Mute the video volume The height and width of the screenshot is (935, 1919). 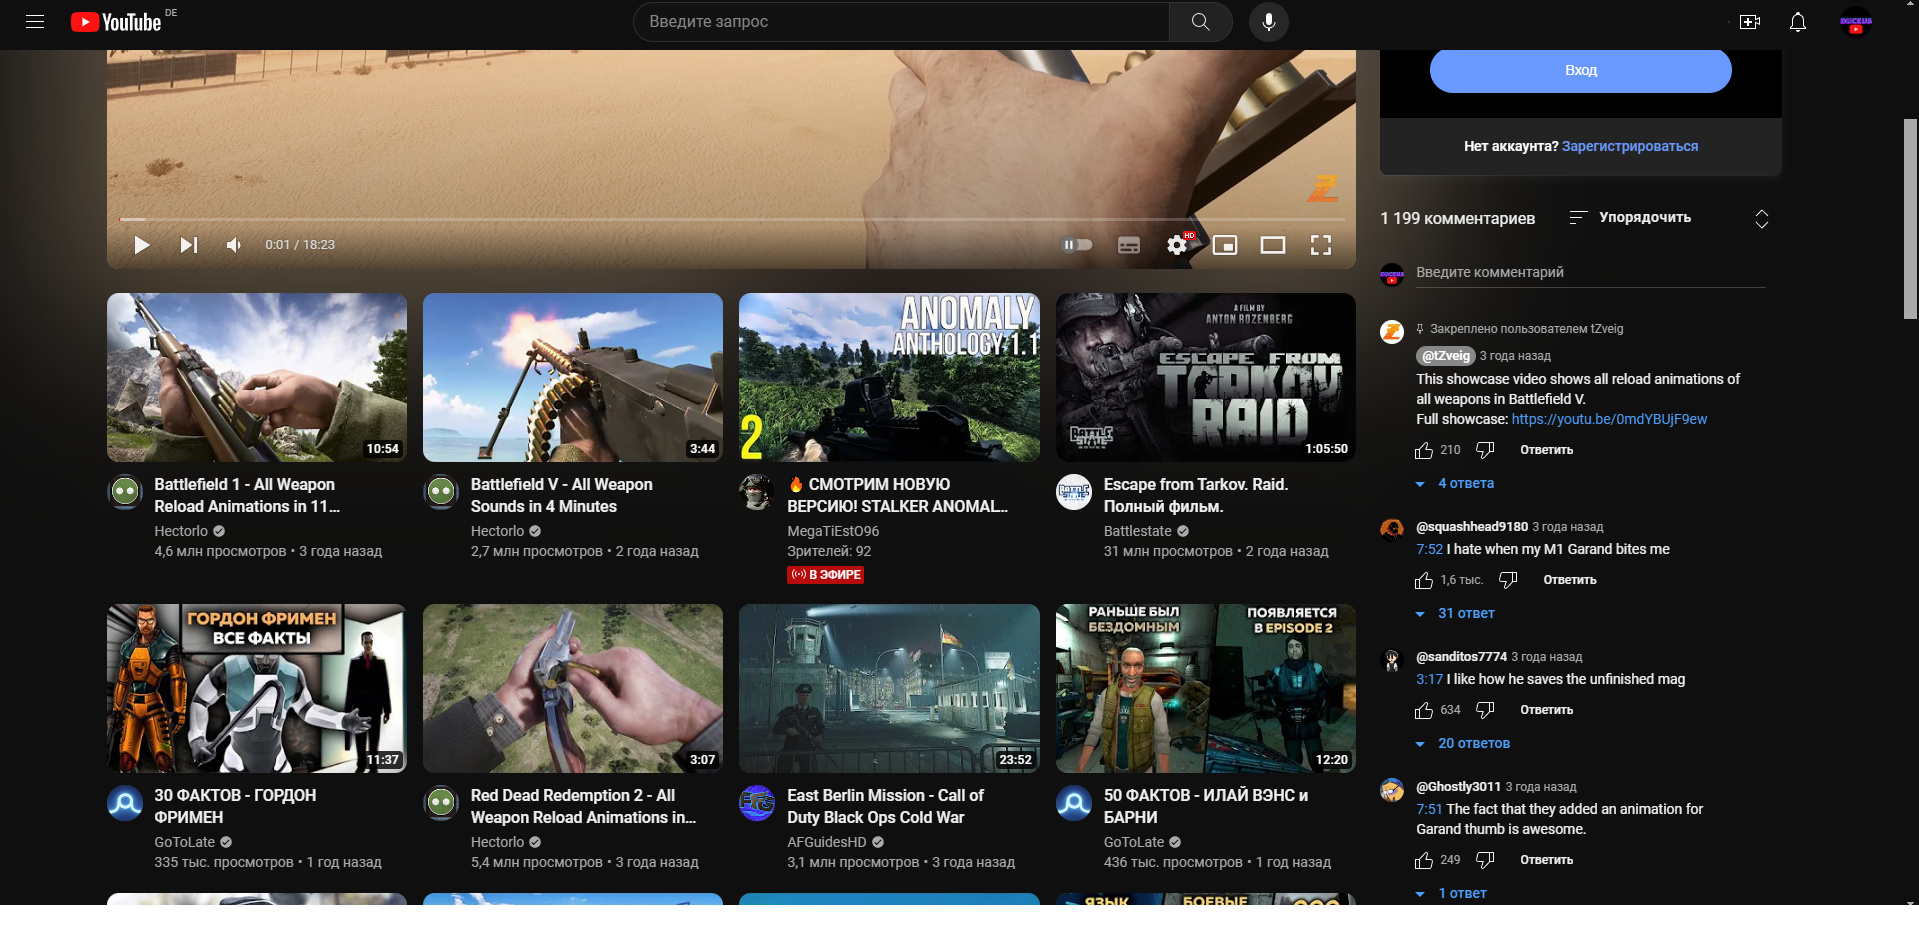click(x=234, y=245)
